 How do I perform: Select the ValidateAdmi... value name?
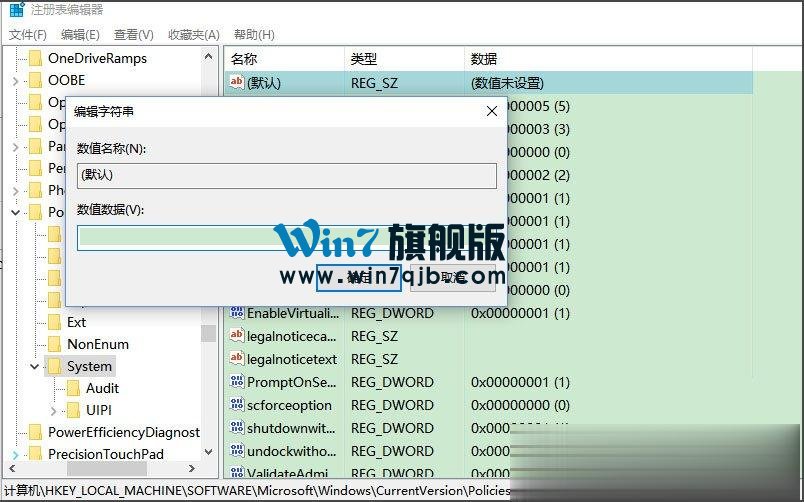pos(287,473)
